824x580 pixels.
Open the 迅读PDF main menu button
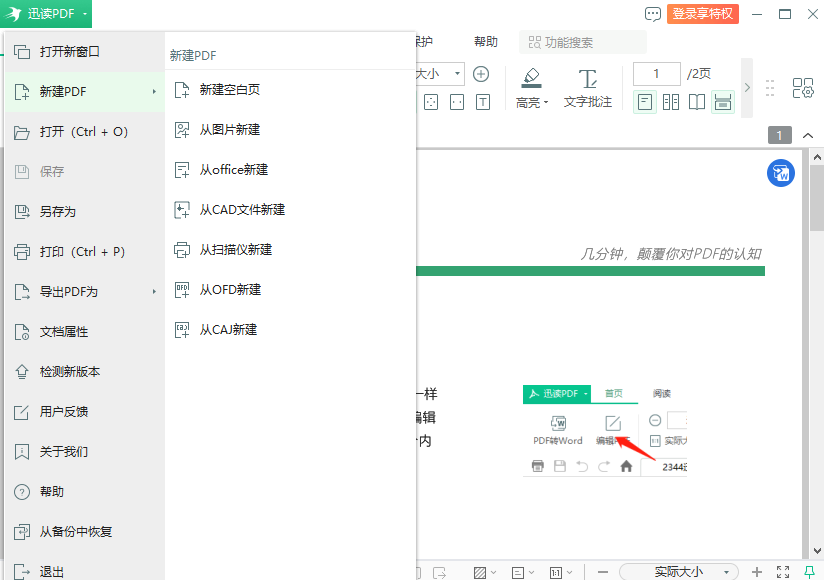tap(46, 14)
